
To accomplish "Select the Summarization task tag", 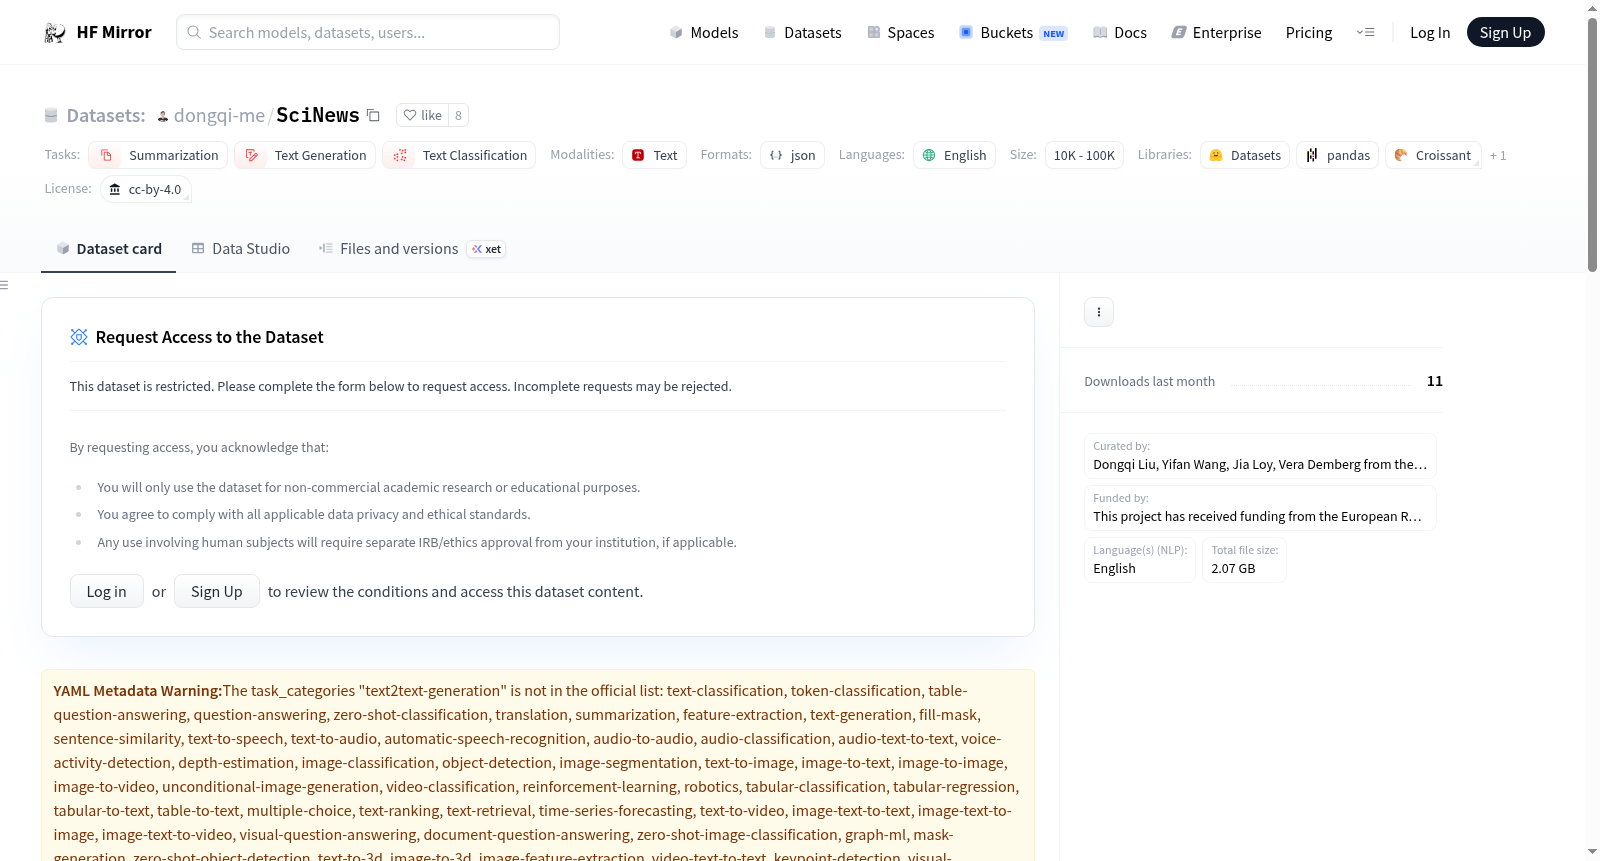I will click(x=158, y=155).
